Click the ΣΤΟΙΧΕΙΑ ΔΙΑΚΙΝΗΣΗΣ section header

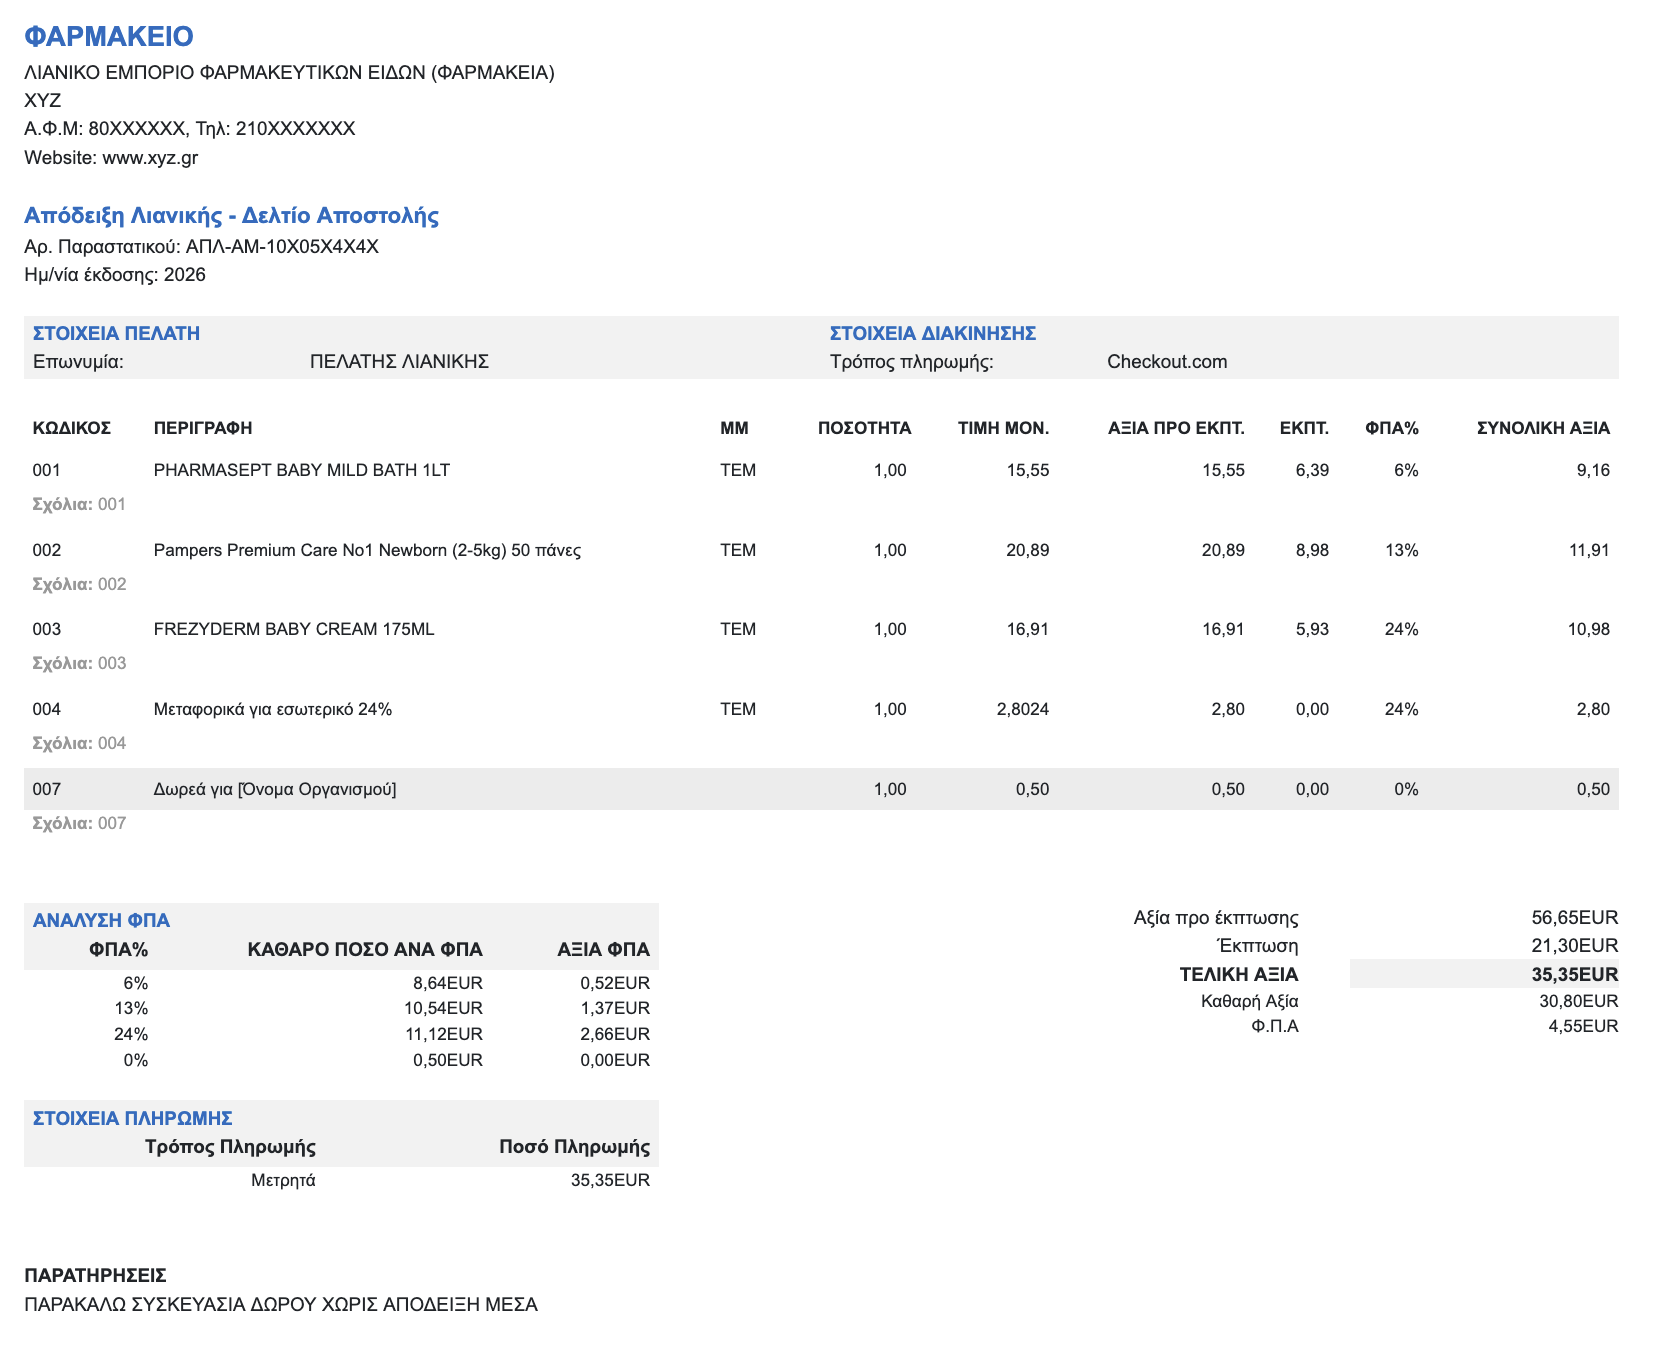(932, 334)
